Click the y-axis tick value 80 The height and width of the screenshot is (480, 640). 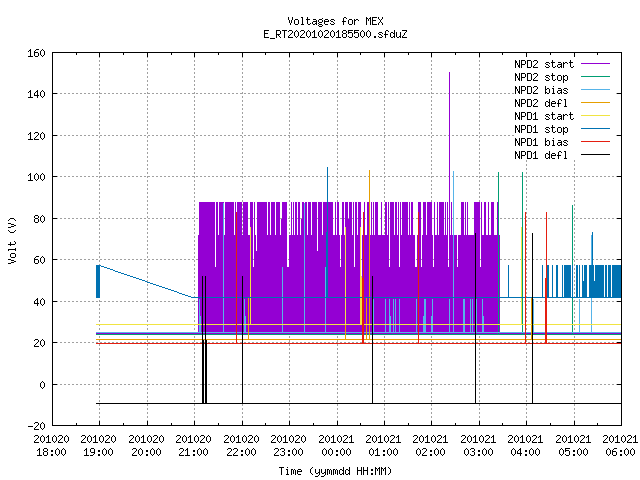[x=39, y=219]
